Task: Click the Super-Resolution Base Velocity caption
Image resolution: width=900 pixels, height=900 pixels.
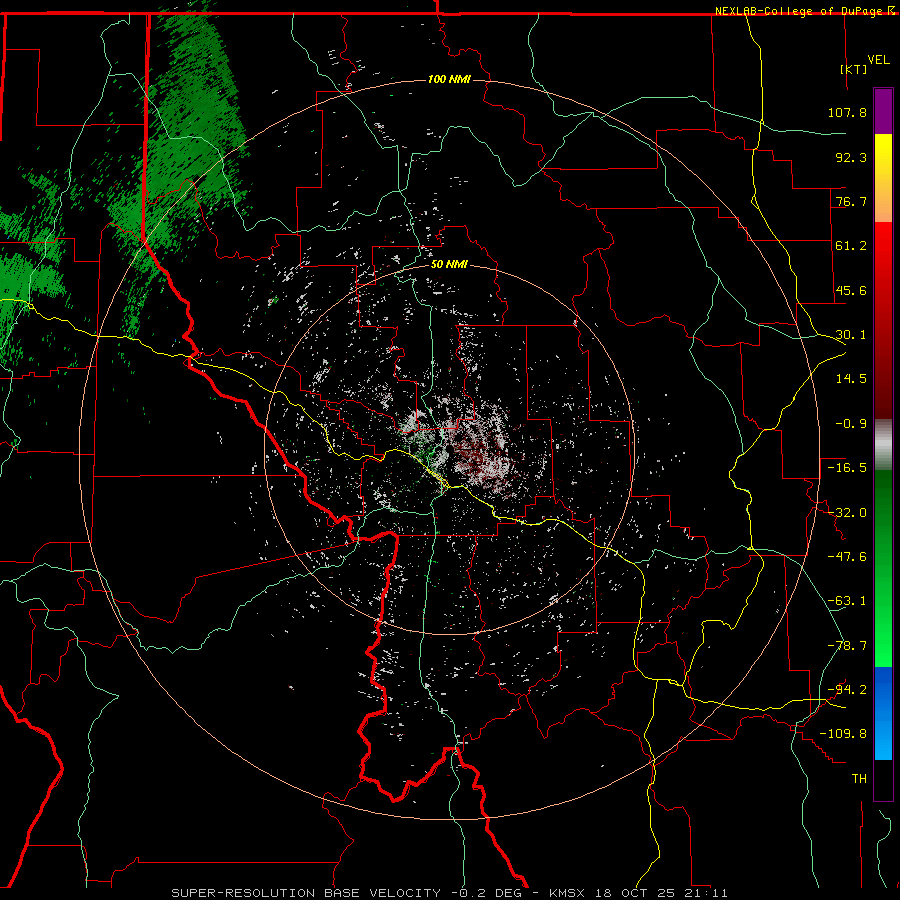Action: [x=449, y=893]
